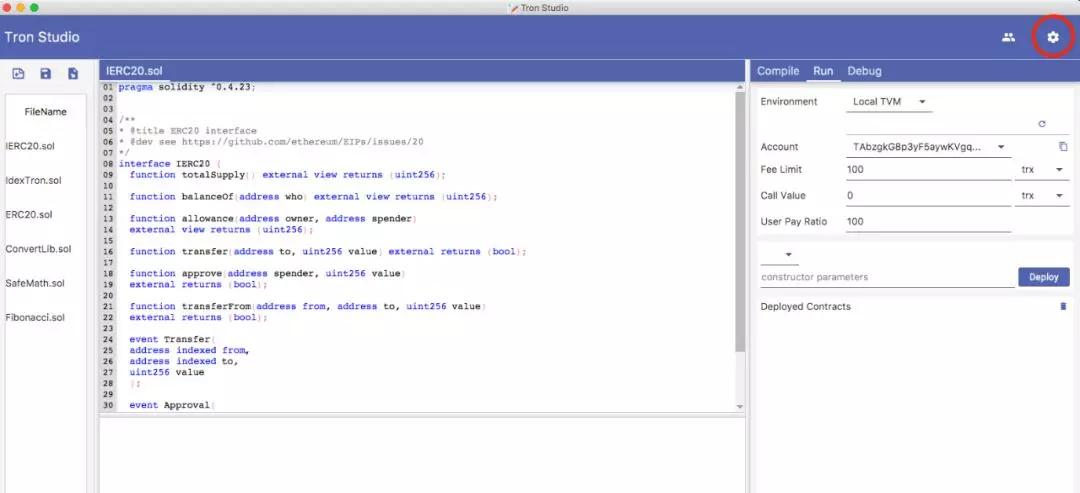Click the editor scroll up arrow

pyautogui.click(x=740, y=87)
